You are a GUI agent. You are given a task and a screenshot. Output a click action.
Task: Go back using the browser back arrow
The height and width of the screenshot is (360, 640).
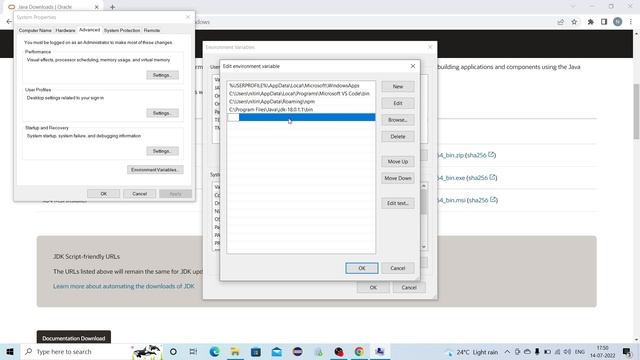(x=9, y=22)
